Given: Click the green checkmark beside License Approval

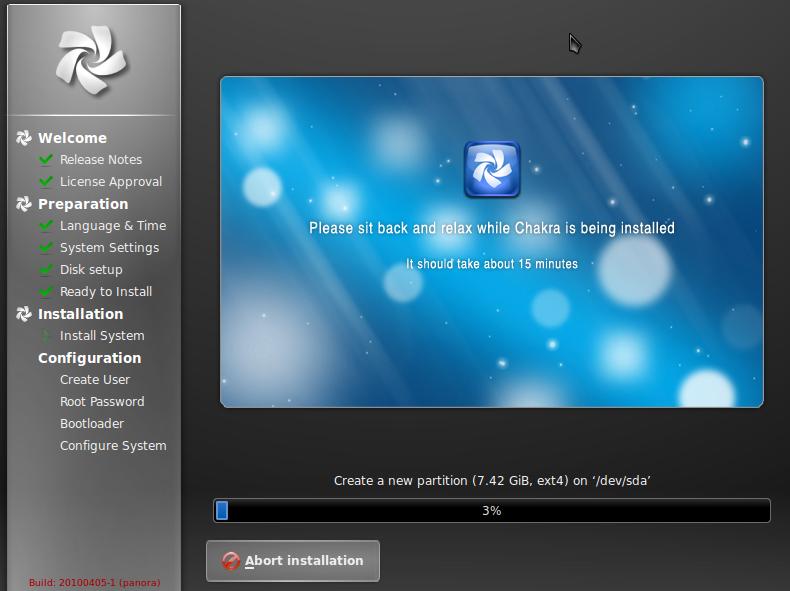Looking at the screenshot, I should 45,182.
